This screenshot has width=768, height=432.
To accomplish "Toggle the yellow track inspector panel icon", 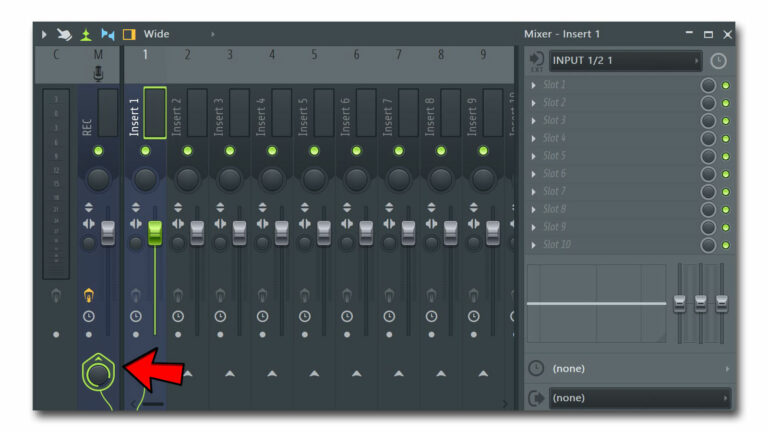I will point(129,34).
